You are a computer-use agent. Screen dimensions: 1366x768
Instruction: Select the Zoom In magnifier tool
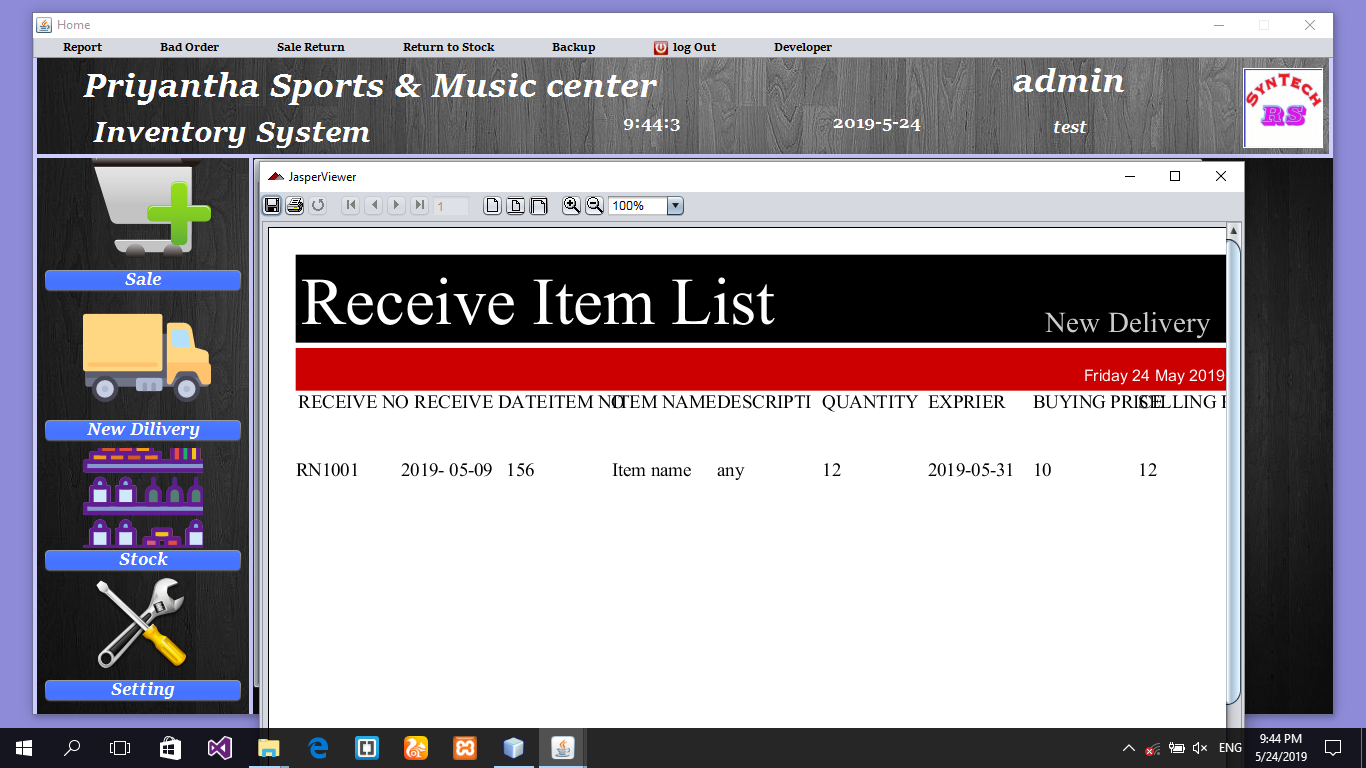pos(571,205)
